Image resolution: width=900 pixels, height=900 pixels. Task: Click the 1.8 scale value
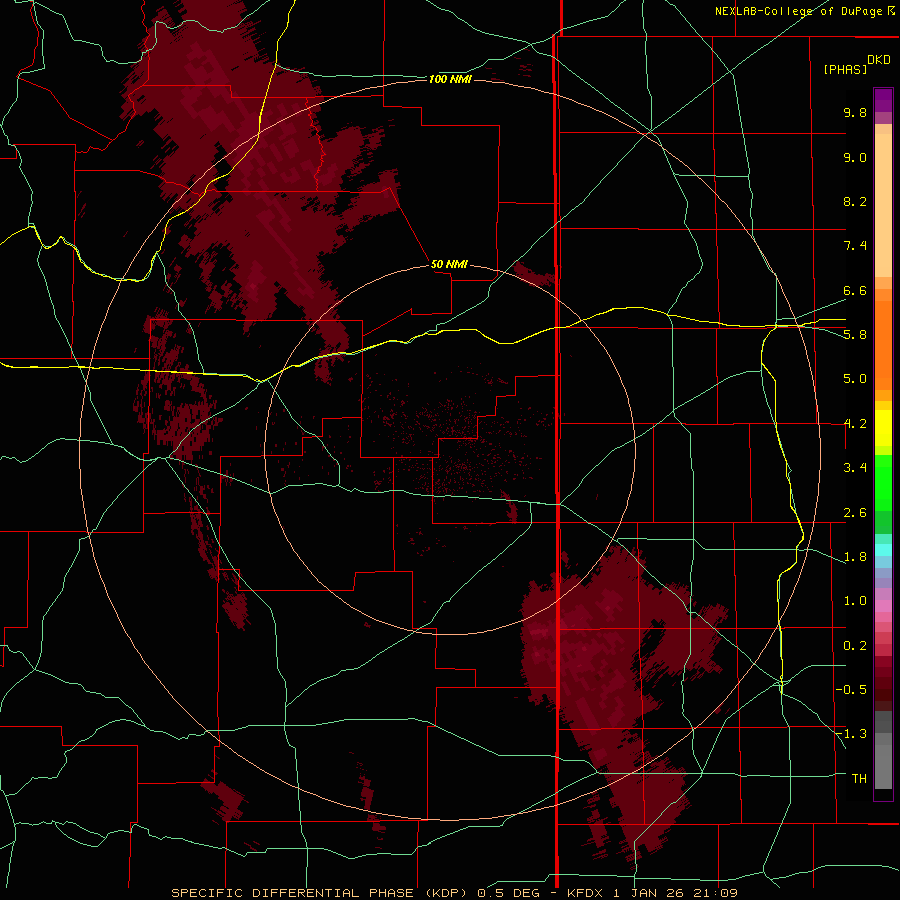point(855,557)
